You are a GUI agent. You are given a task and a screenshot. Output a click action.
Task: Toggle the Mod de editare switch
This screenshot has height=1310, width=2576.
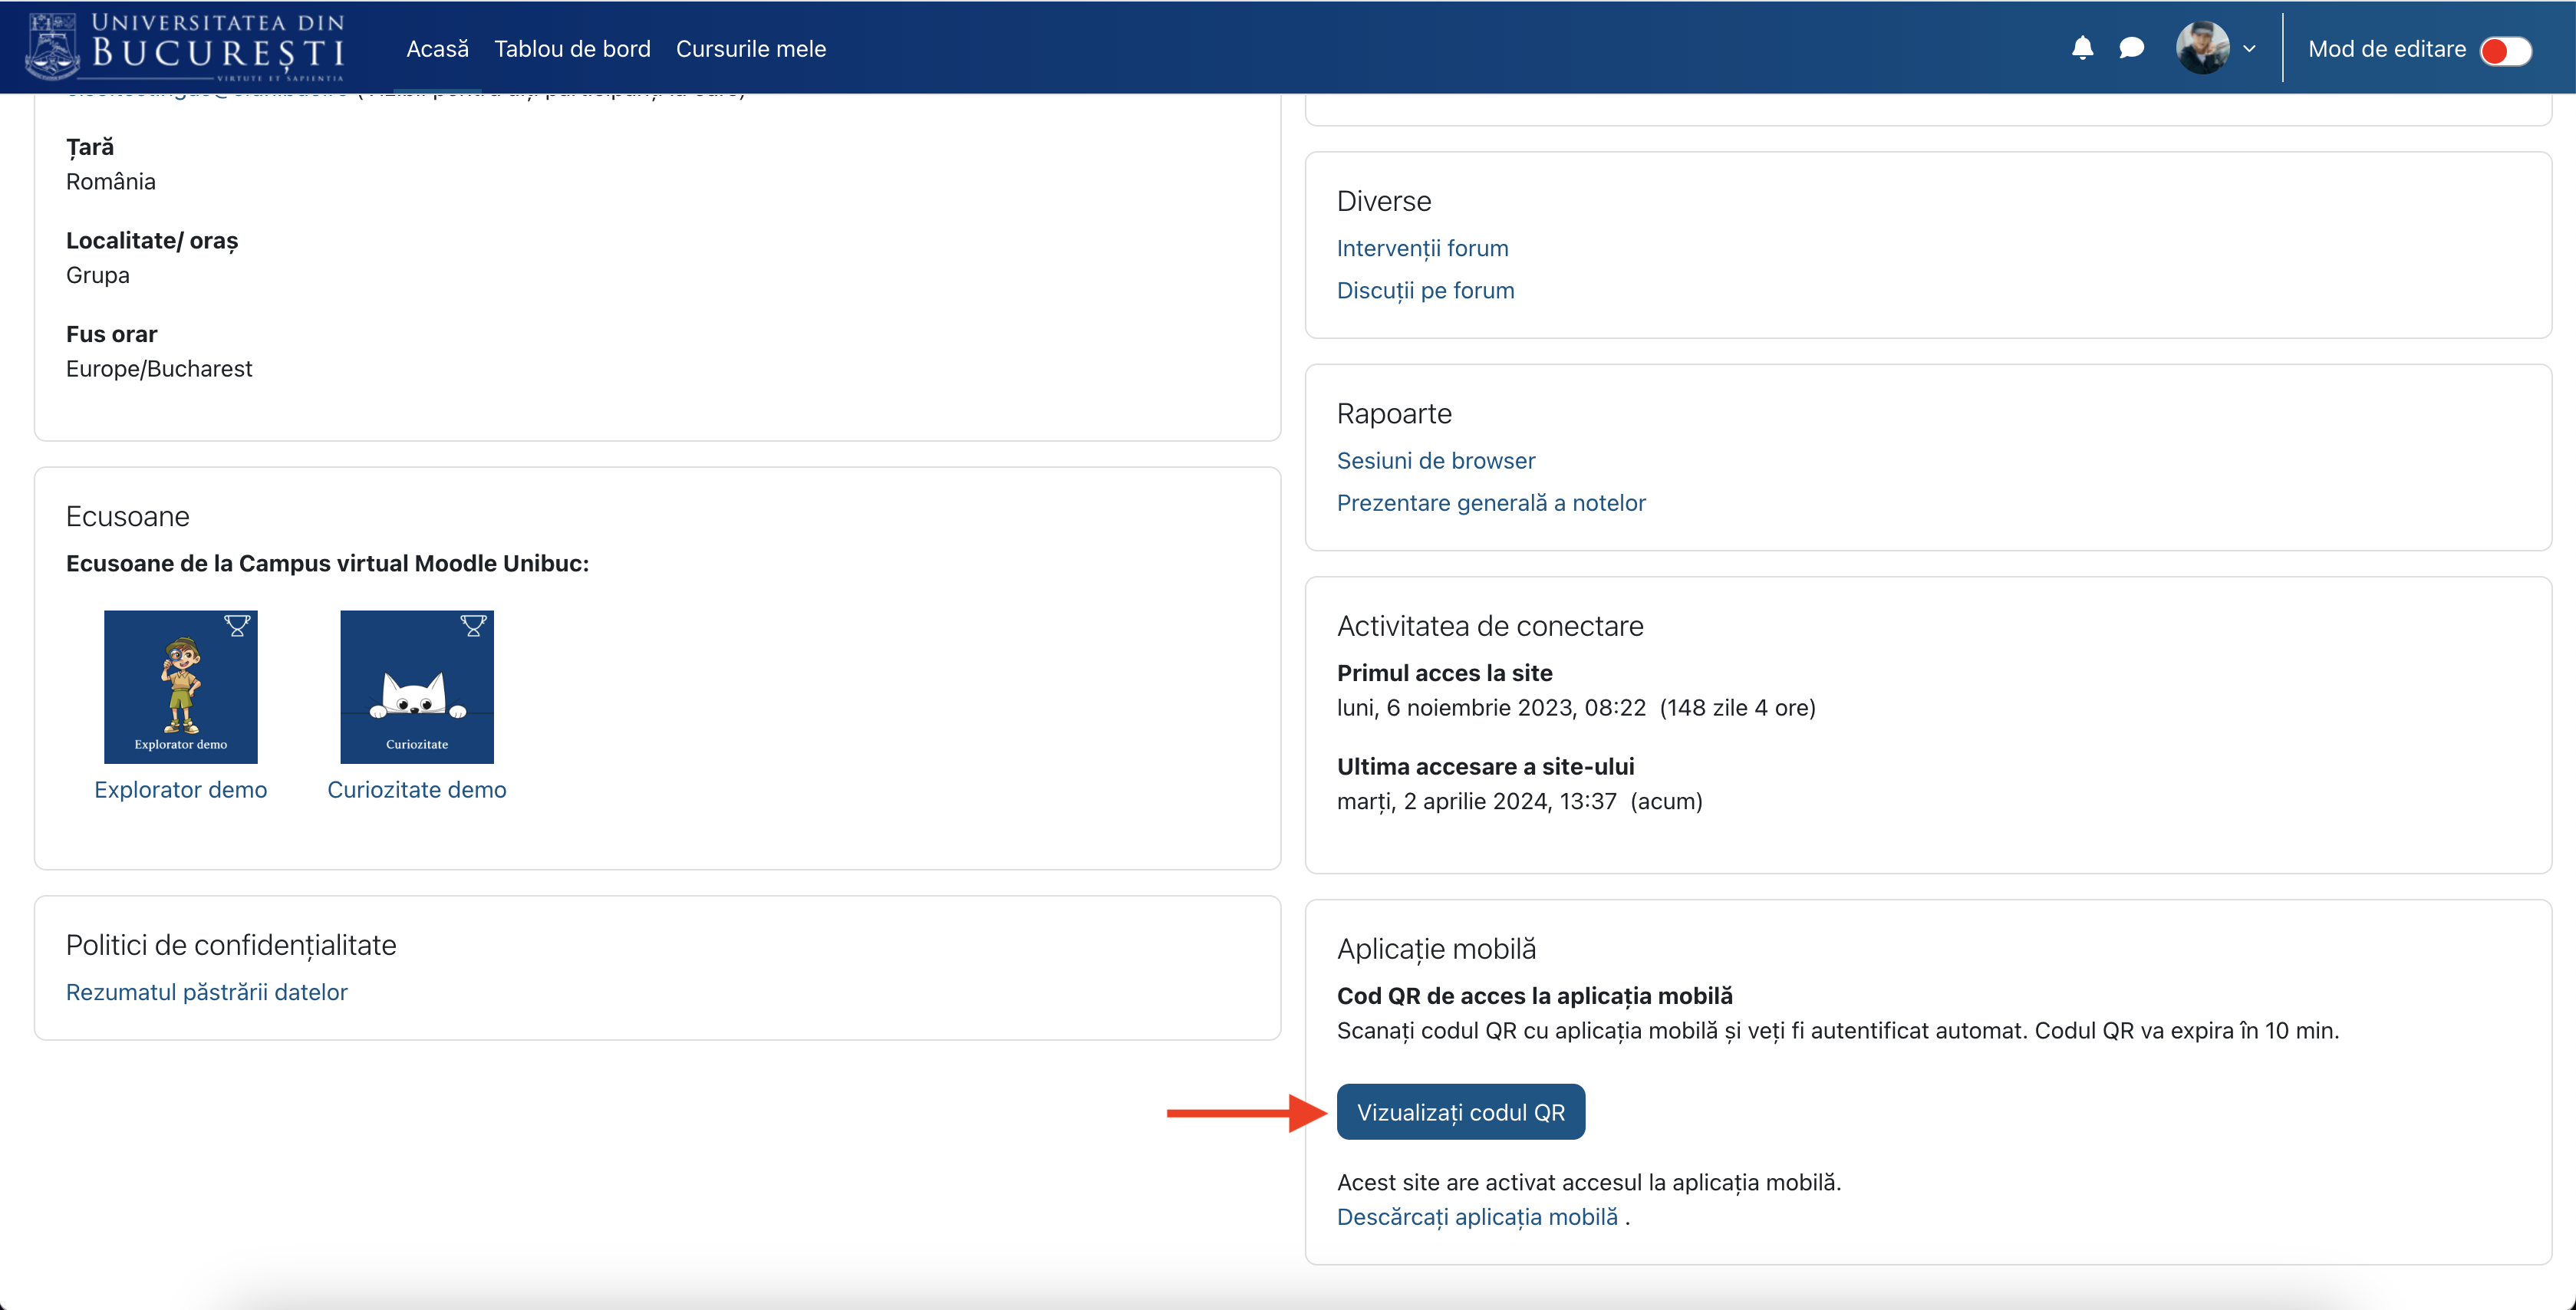point(2505,50)
